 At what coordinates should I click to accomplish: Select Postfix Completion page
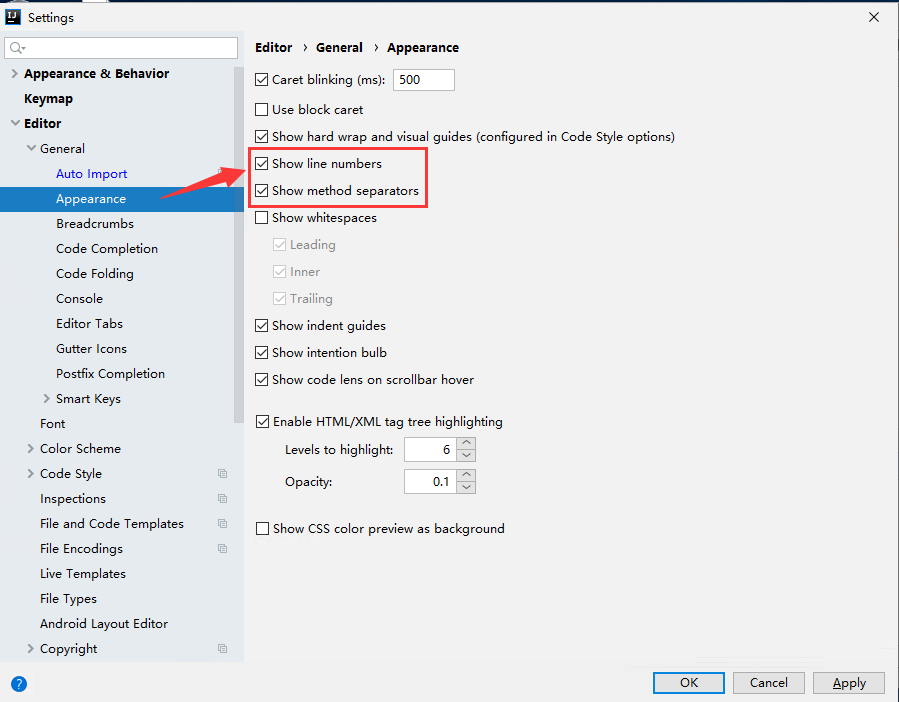pos(110,374)
